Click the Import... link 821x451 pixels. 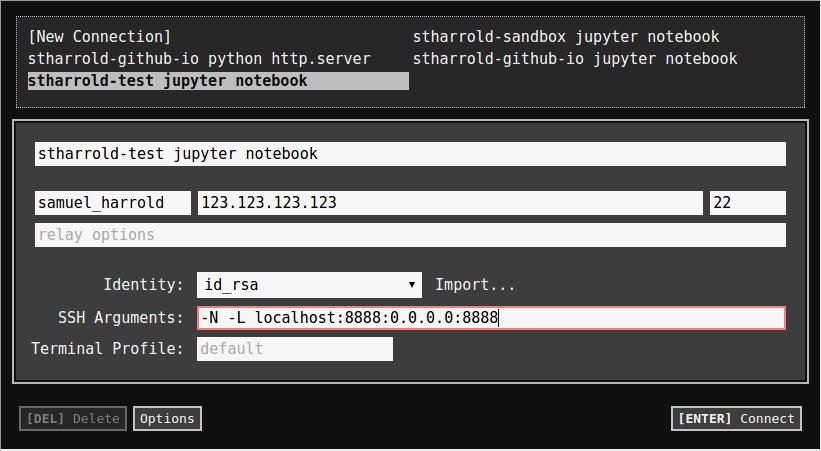tap(475, 285)
